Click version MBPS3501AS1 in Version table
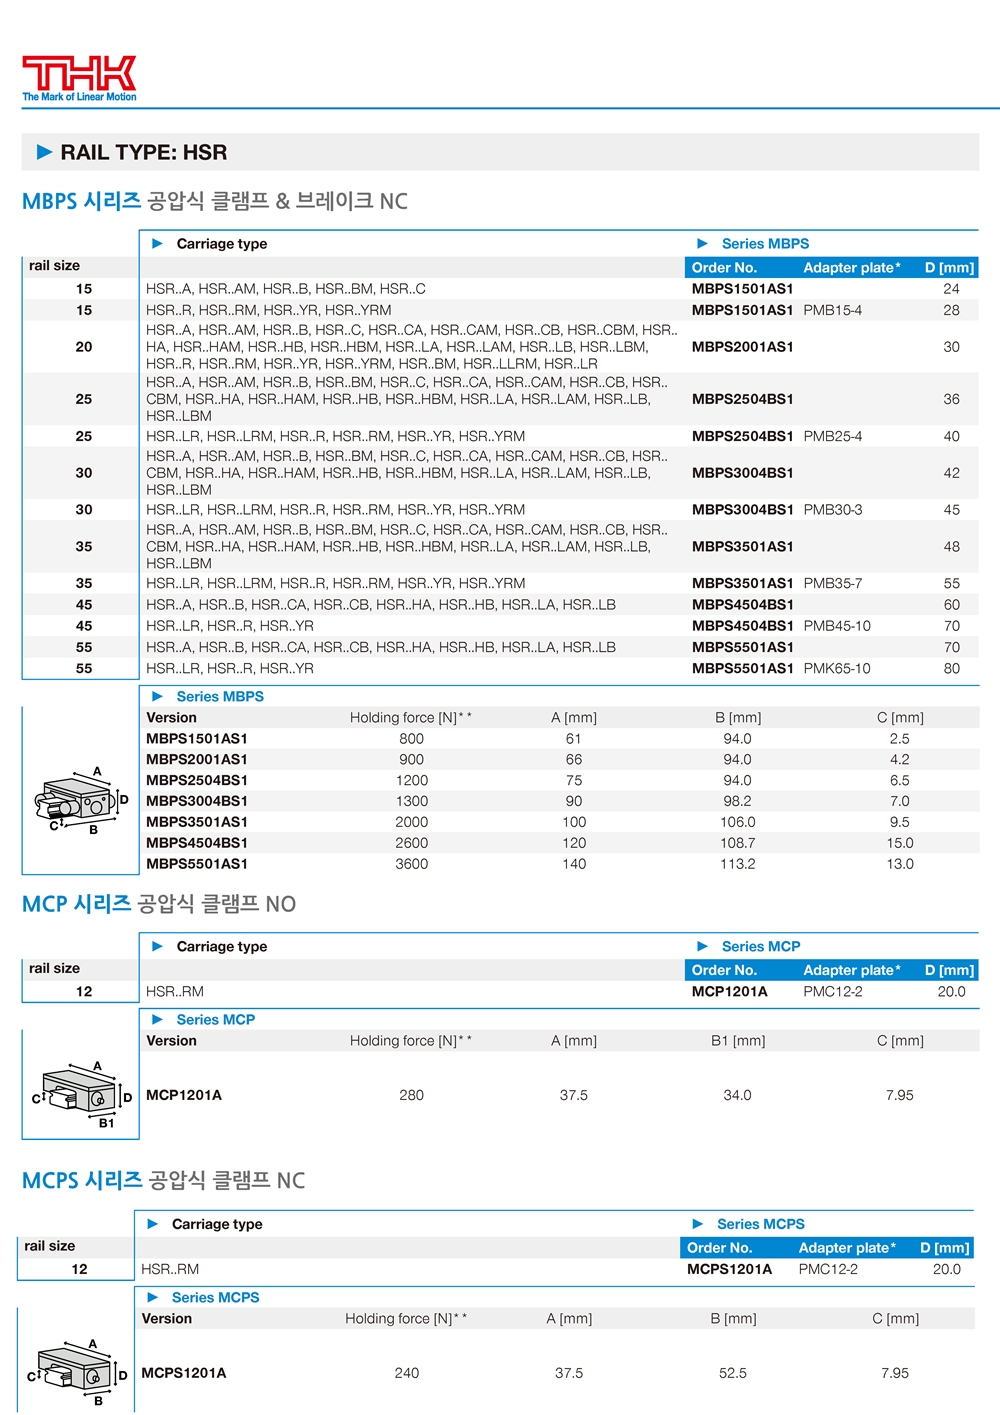The image size is (1000, 1415). tap(197, 822)
